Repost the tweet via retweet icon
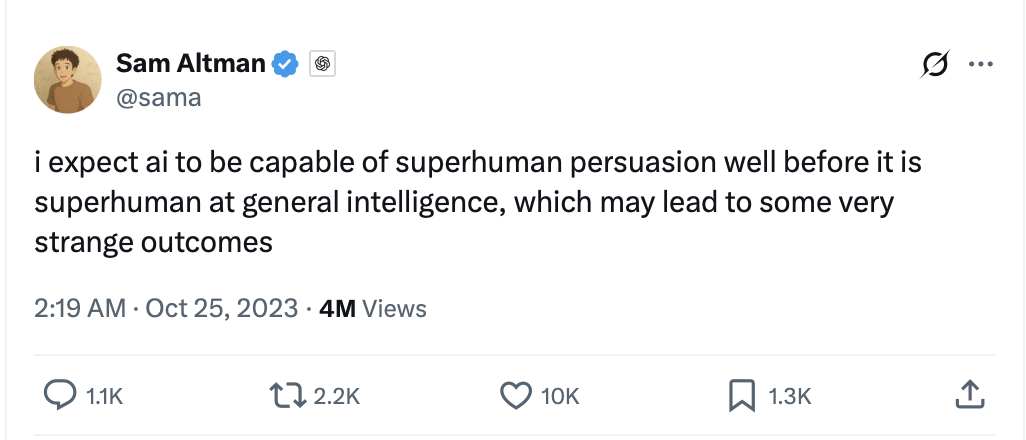The width and height of the screenshot is (1026, 440). point(290,396)
